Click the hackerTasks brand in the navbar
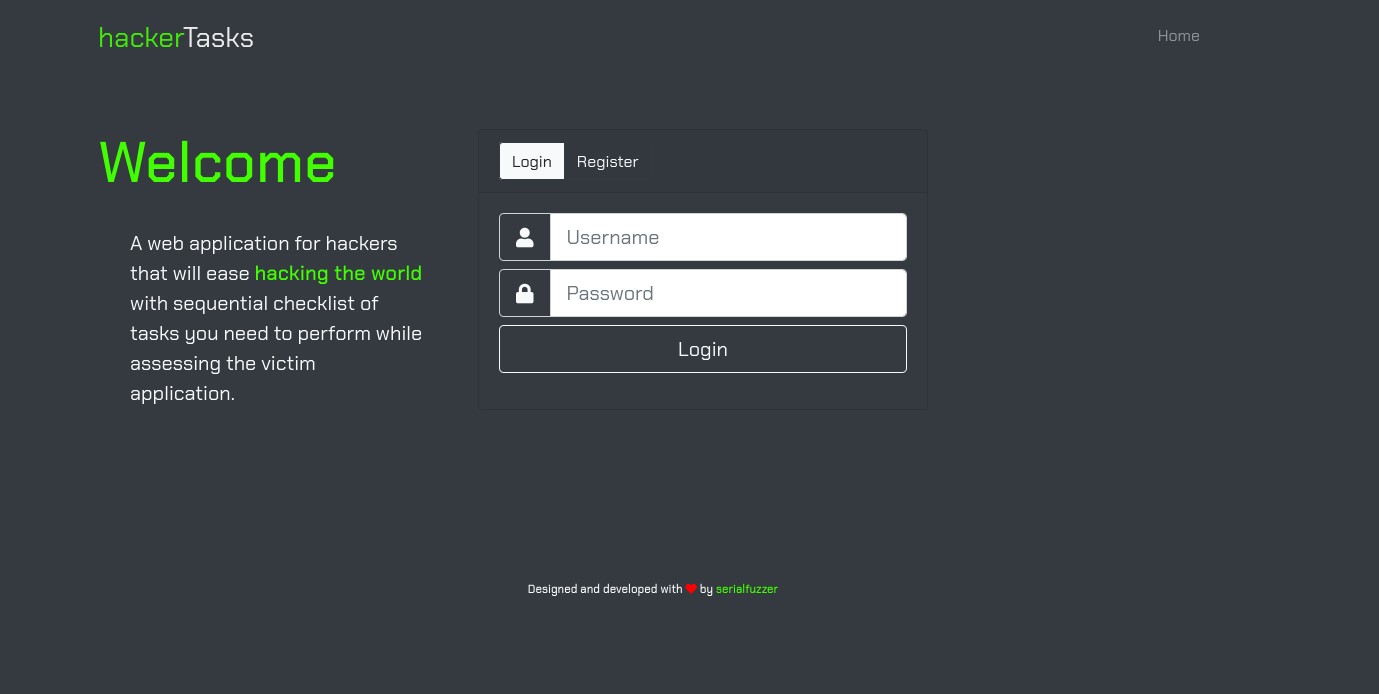Viewport: 1379px width, 694px height. click(x=176, y=37)
